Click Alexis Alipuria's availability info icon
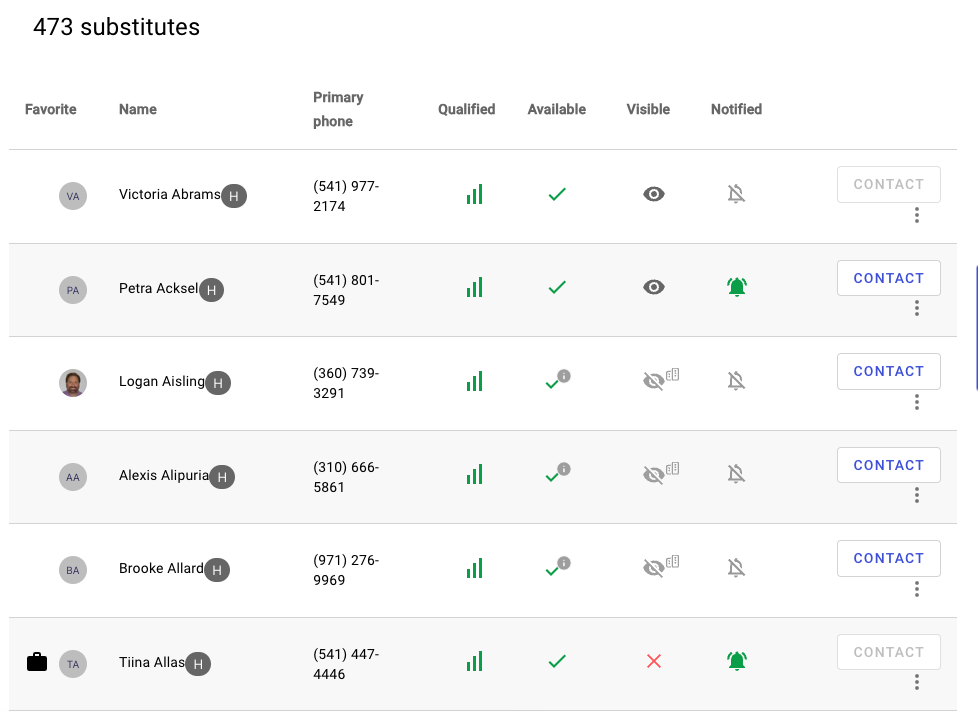978x713 pixels. pos(564,469)
